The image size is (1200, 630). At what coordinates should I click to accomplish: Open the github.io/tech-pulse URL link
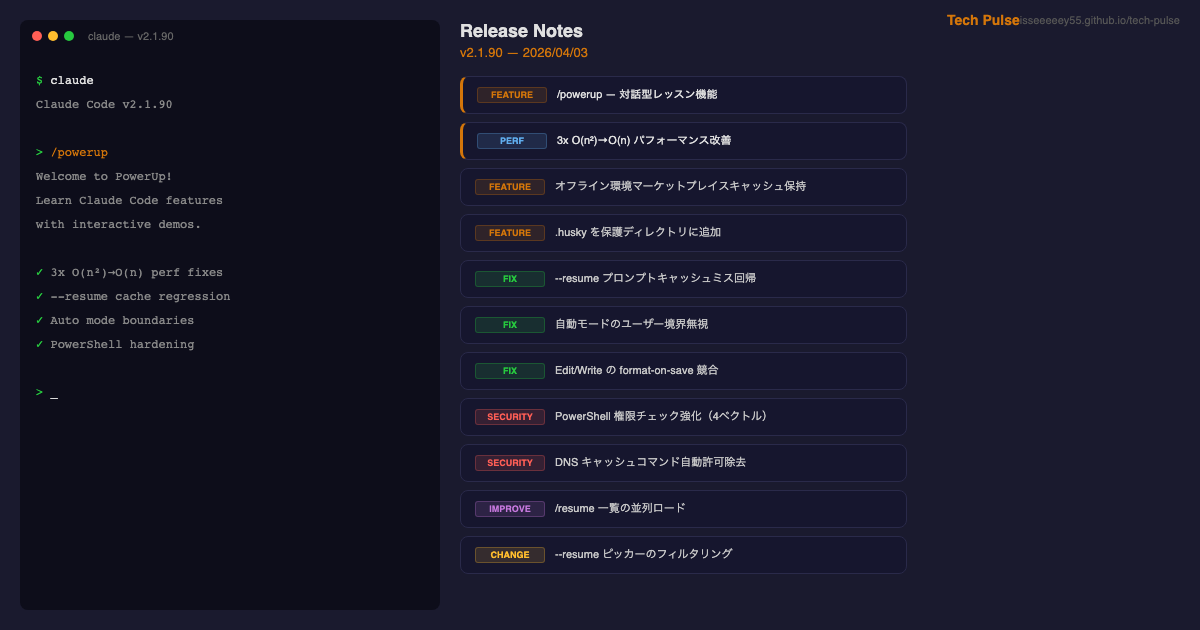tap(1100, 20)
